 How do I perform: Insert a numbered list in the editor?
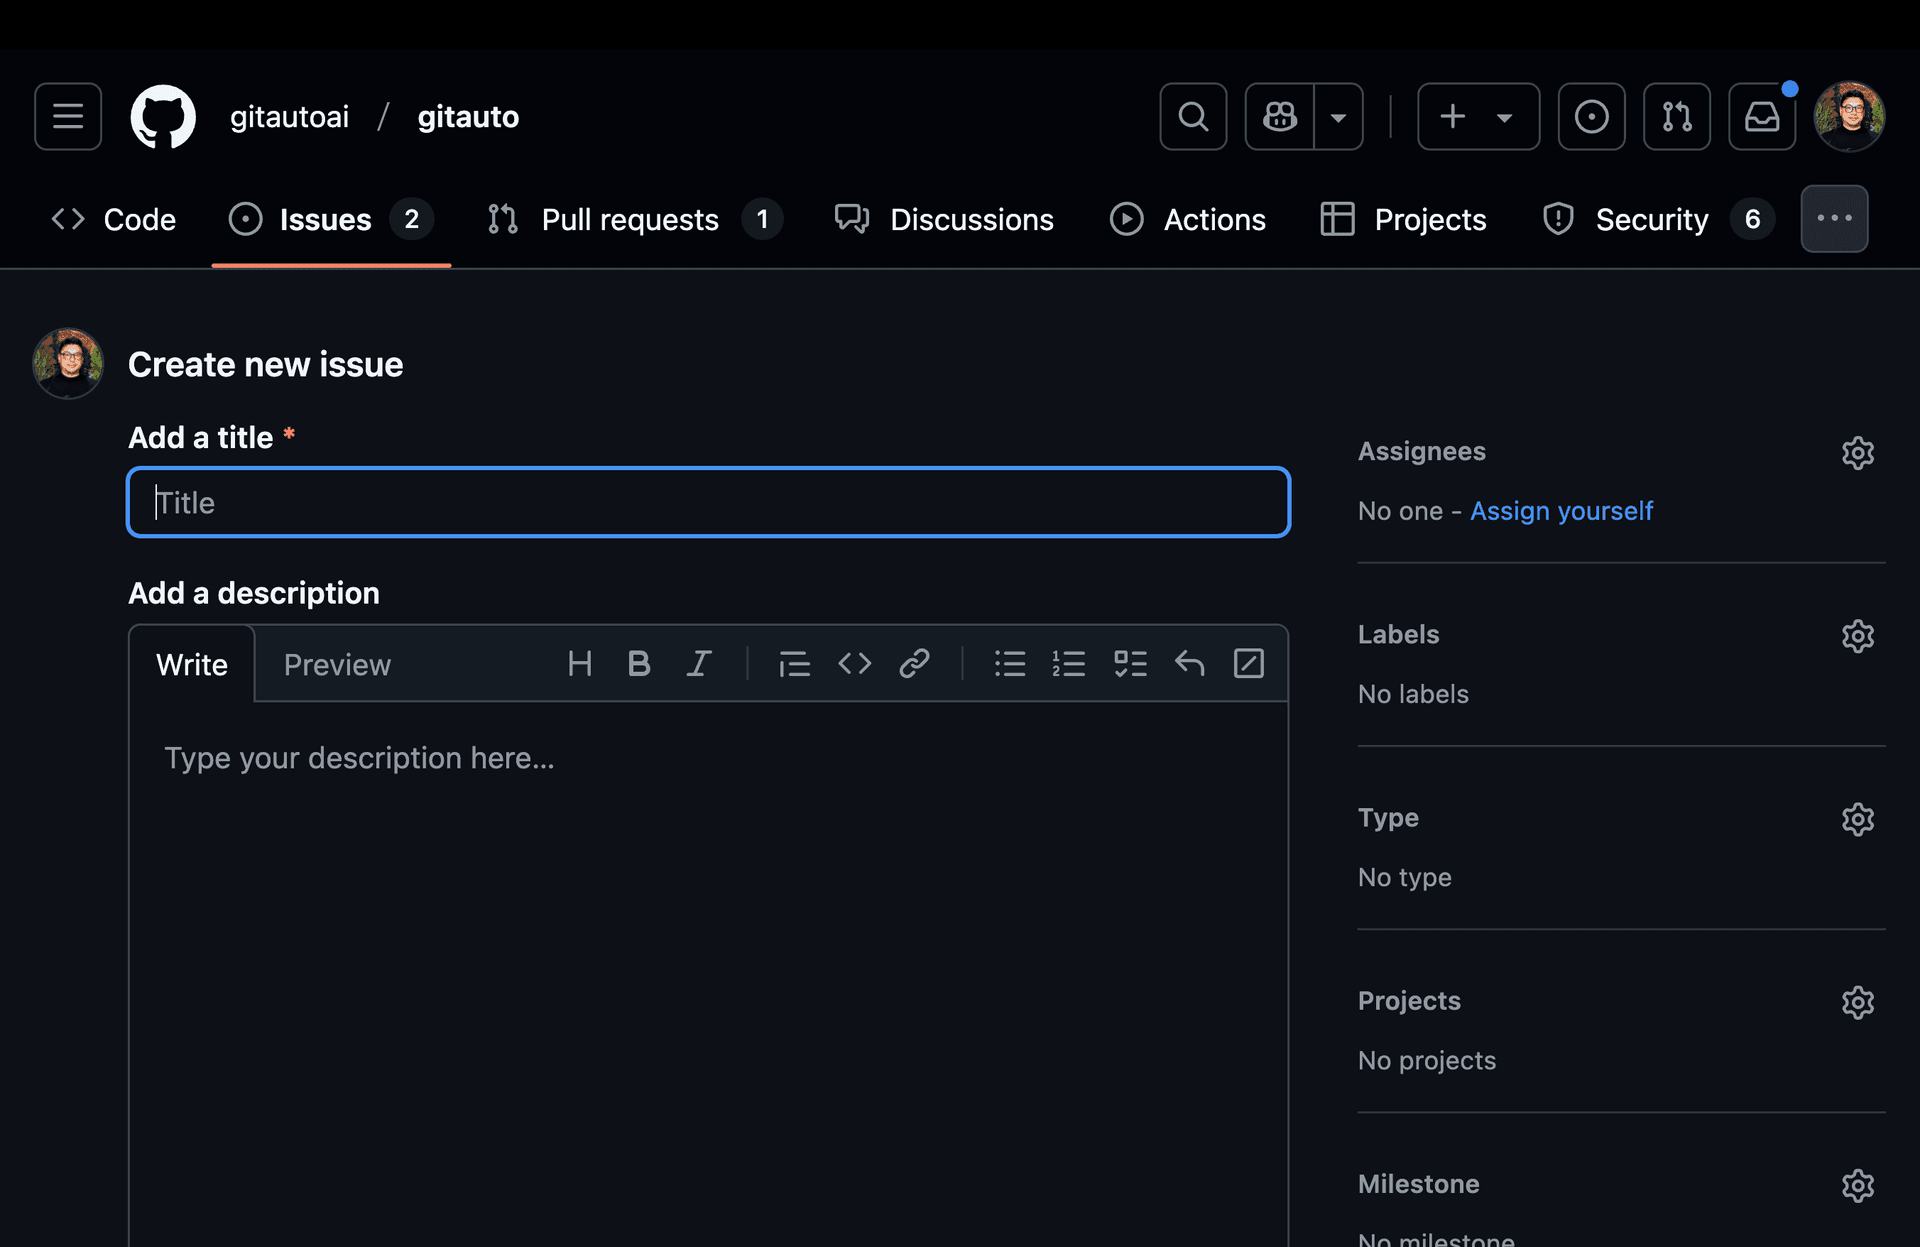[x=1069, y=663]
